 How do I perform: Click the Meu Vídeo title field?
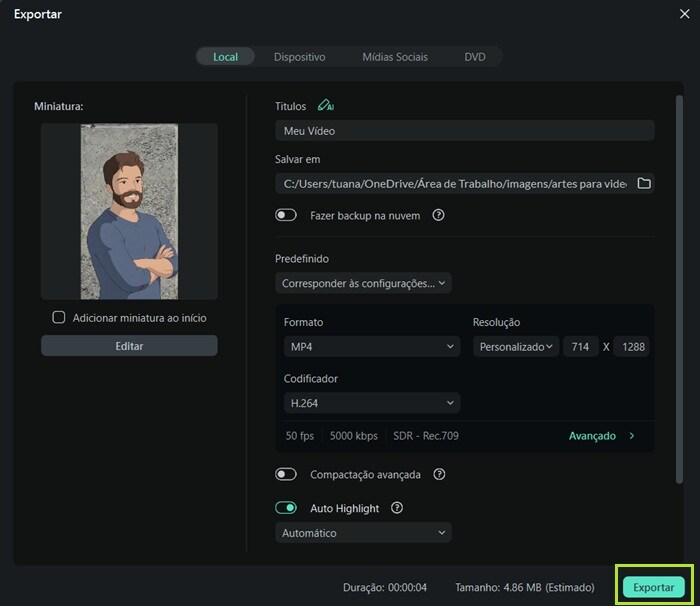465,130
